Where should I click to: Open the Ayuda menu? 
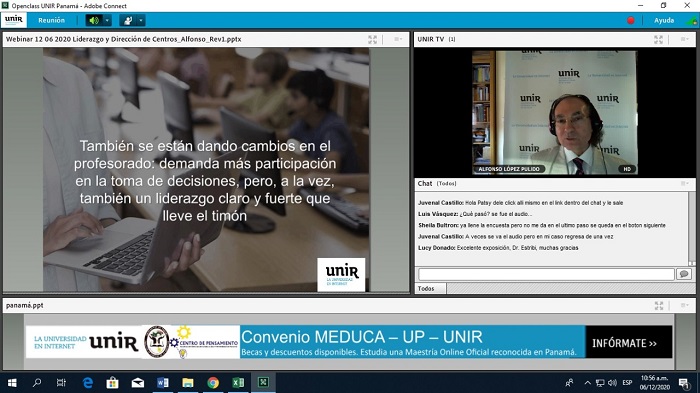point(664,21)
